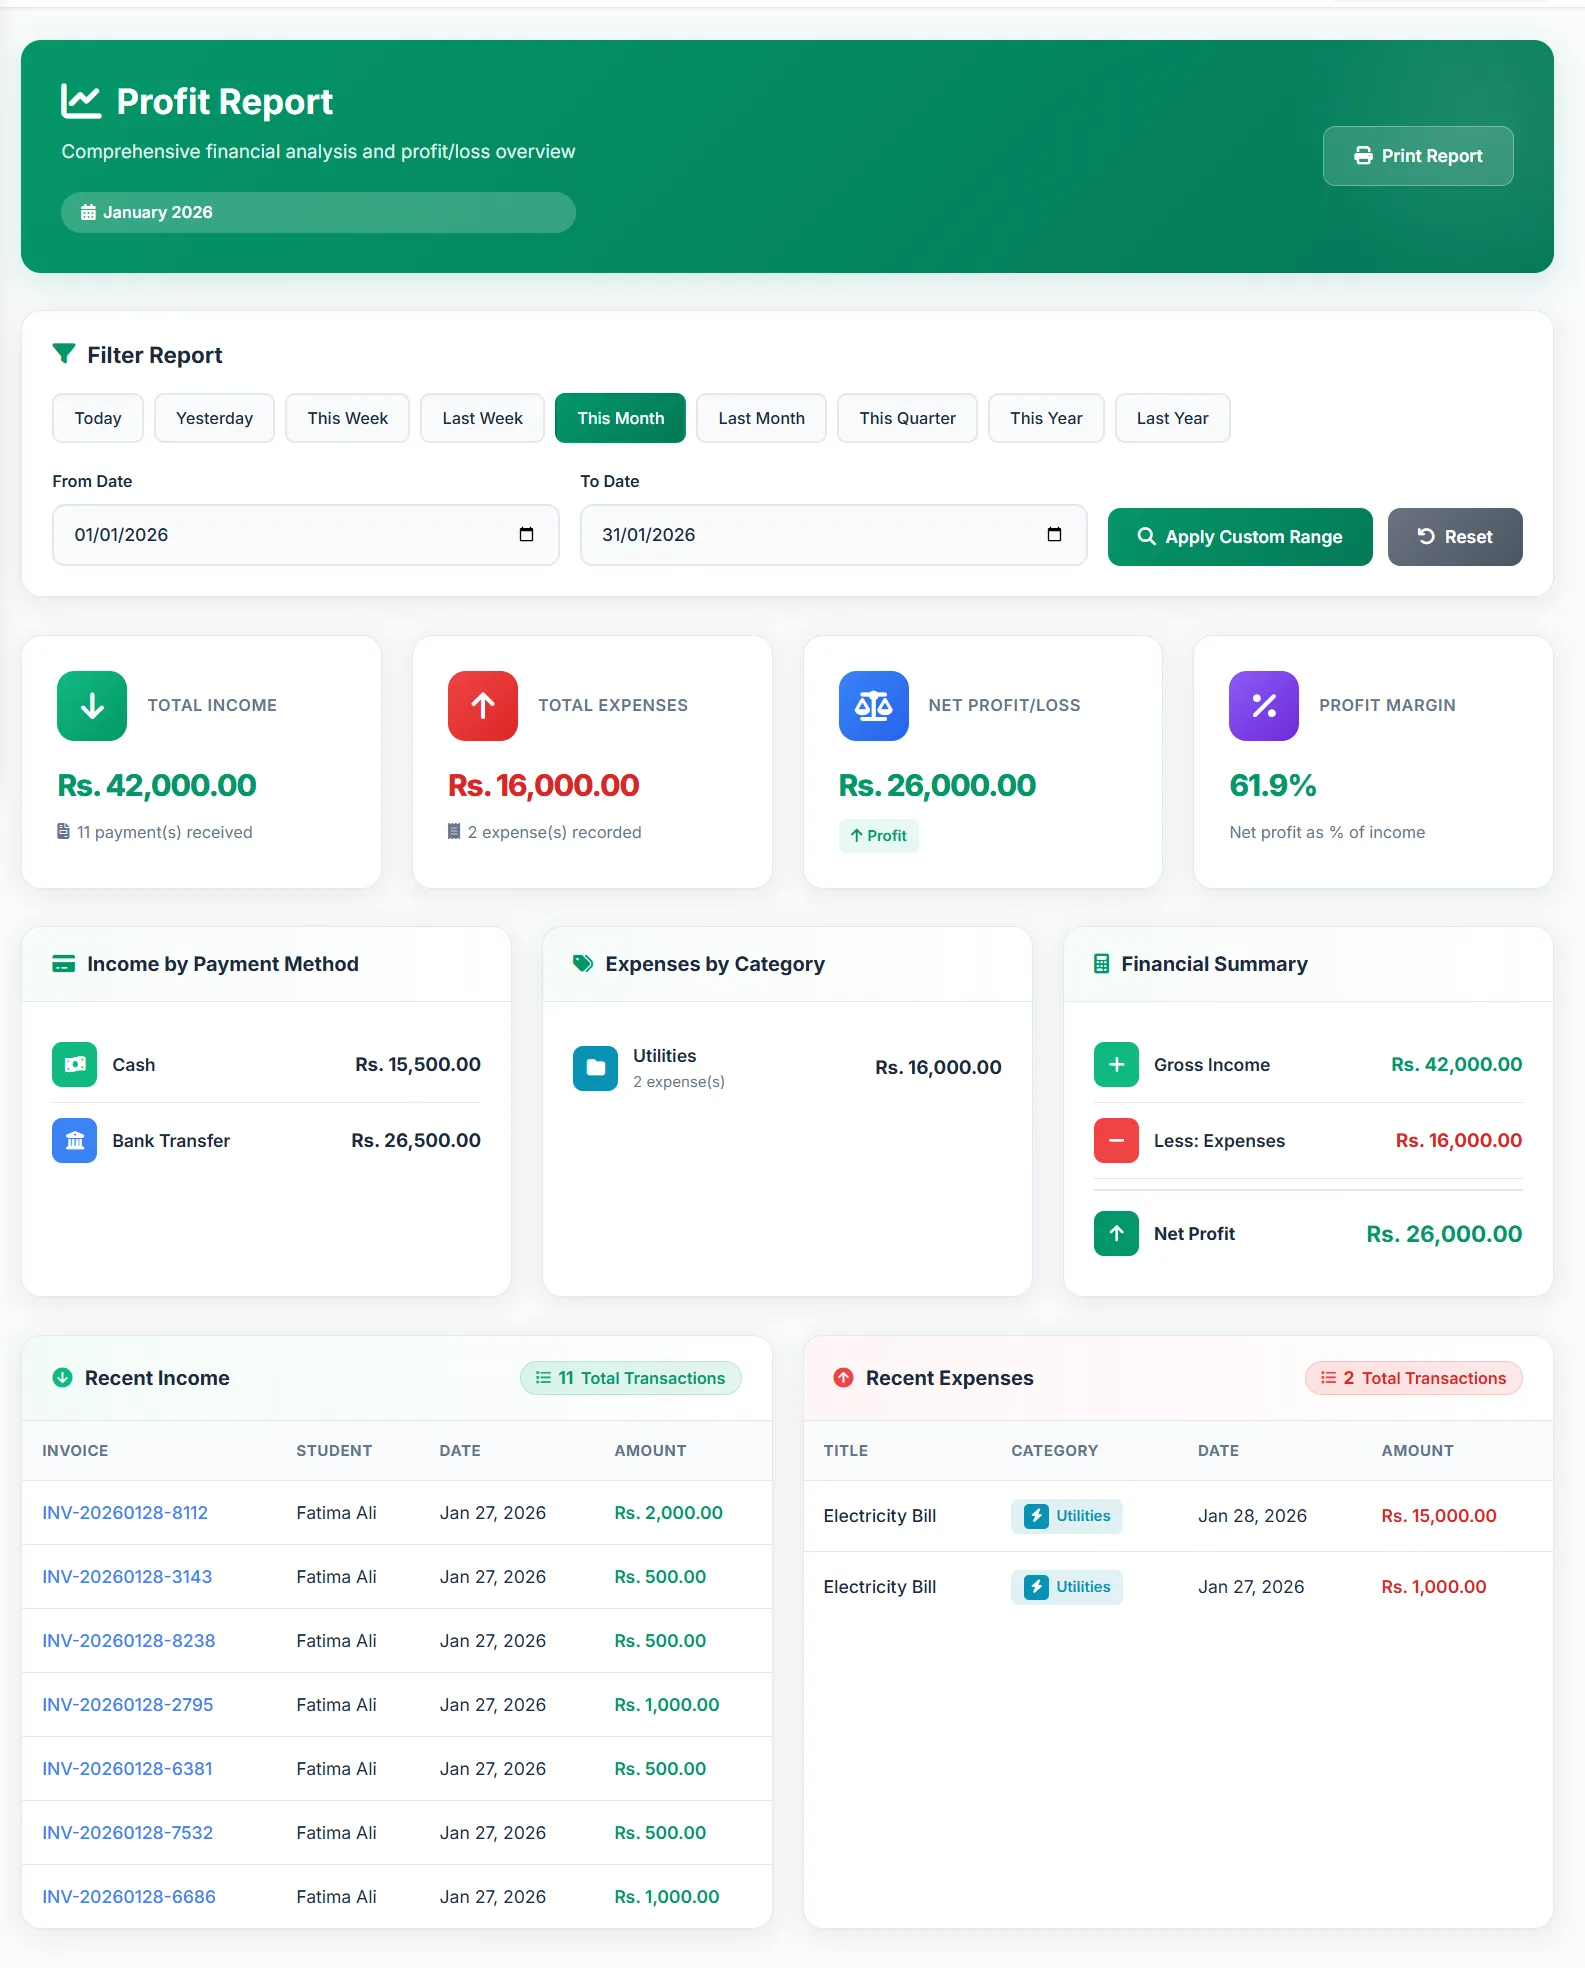The height and width of the screenshot is (1968, 1585).
Task: Choose the Yesterday filter option
Action: pos(214,418)
